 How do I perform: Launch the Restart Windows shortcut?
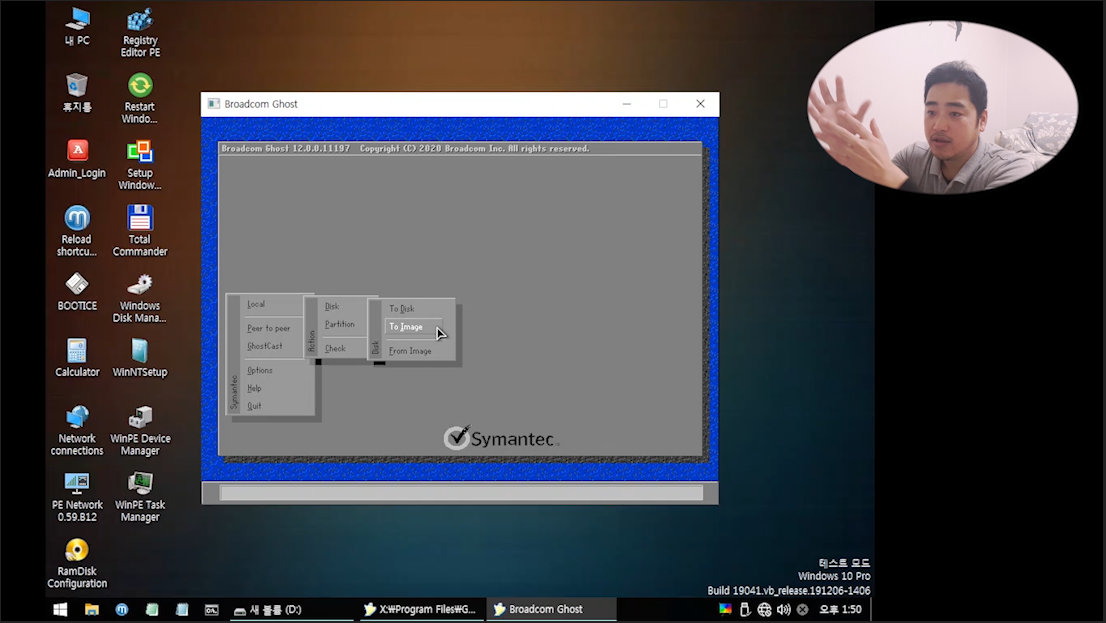[140, 99]
